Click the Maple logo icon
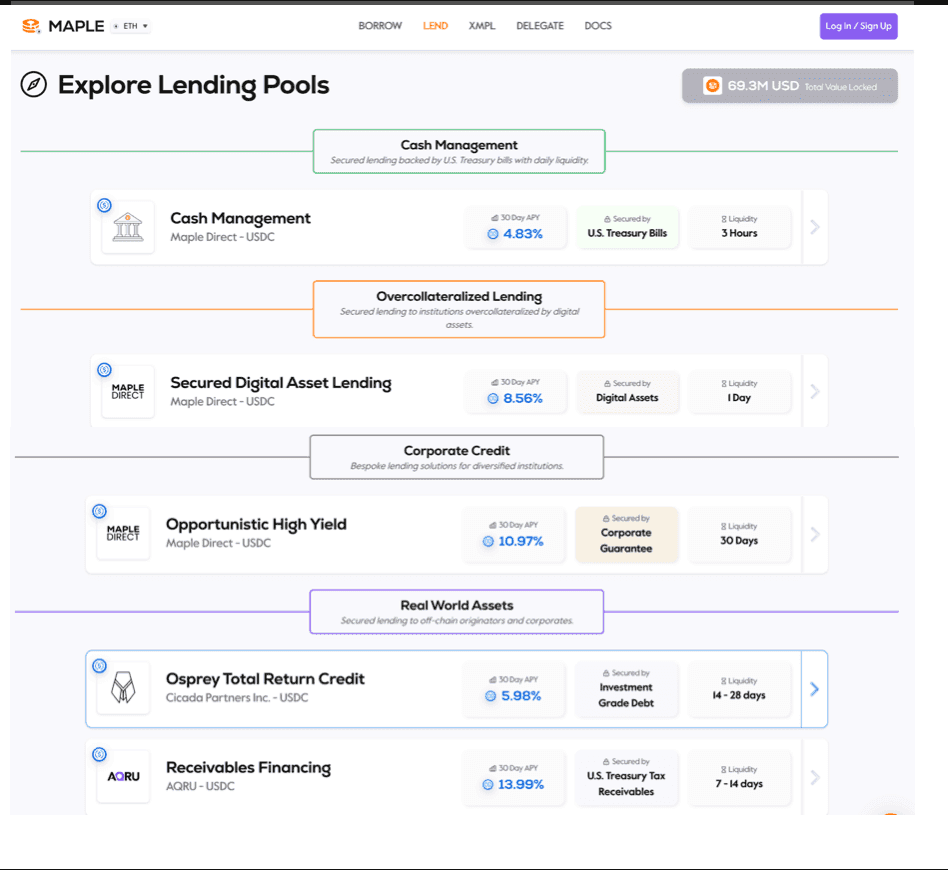The image size is (948, 870). [32, 26]
